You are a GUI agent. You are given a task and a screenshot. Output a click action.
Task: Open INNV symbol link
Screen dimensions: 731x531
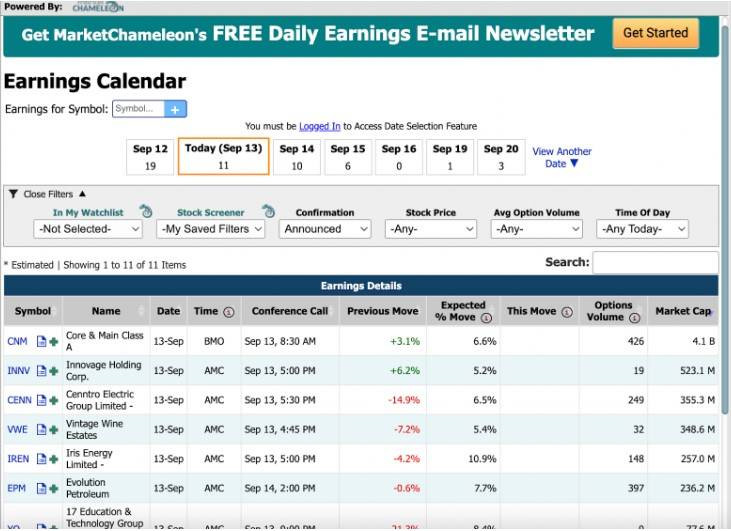coord(19,371)
